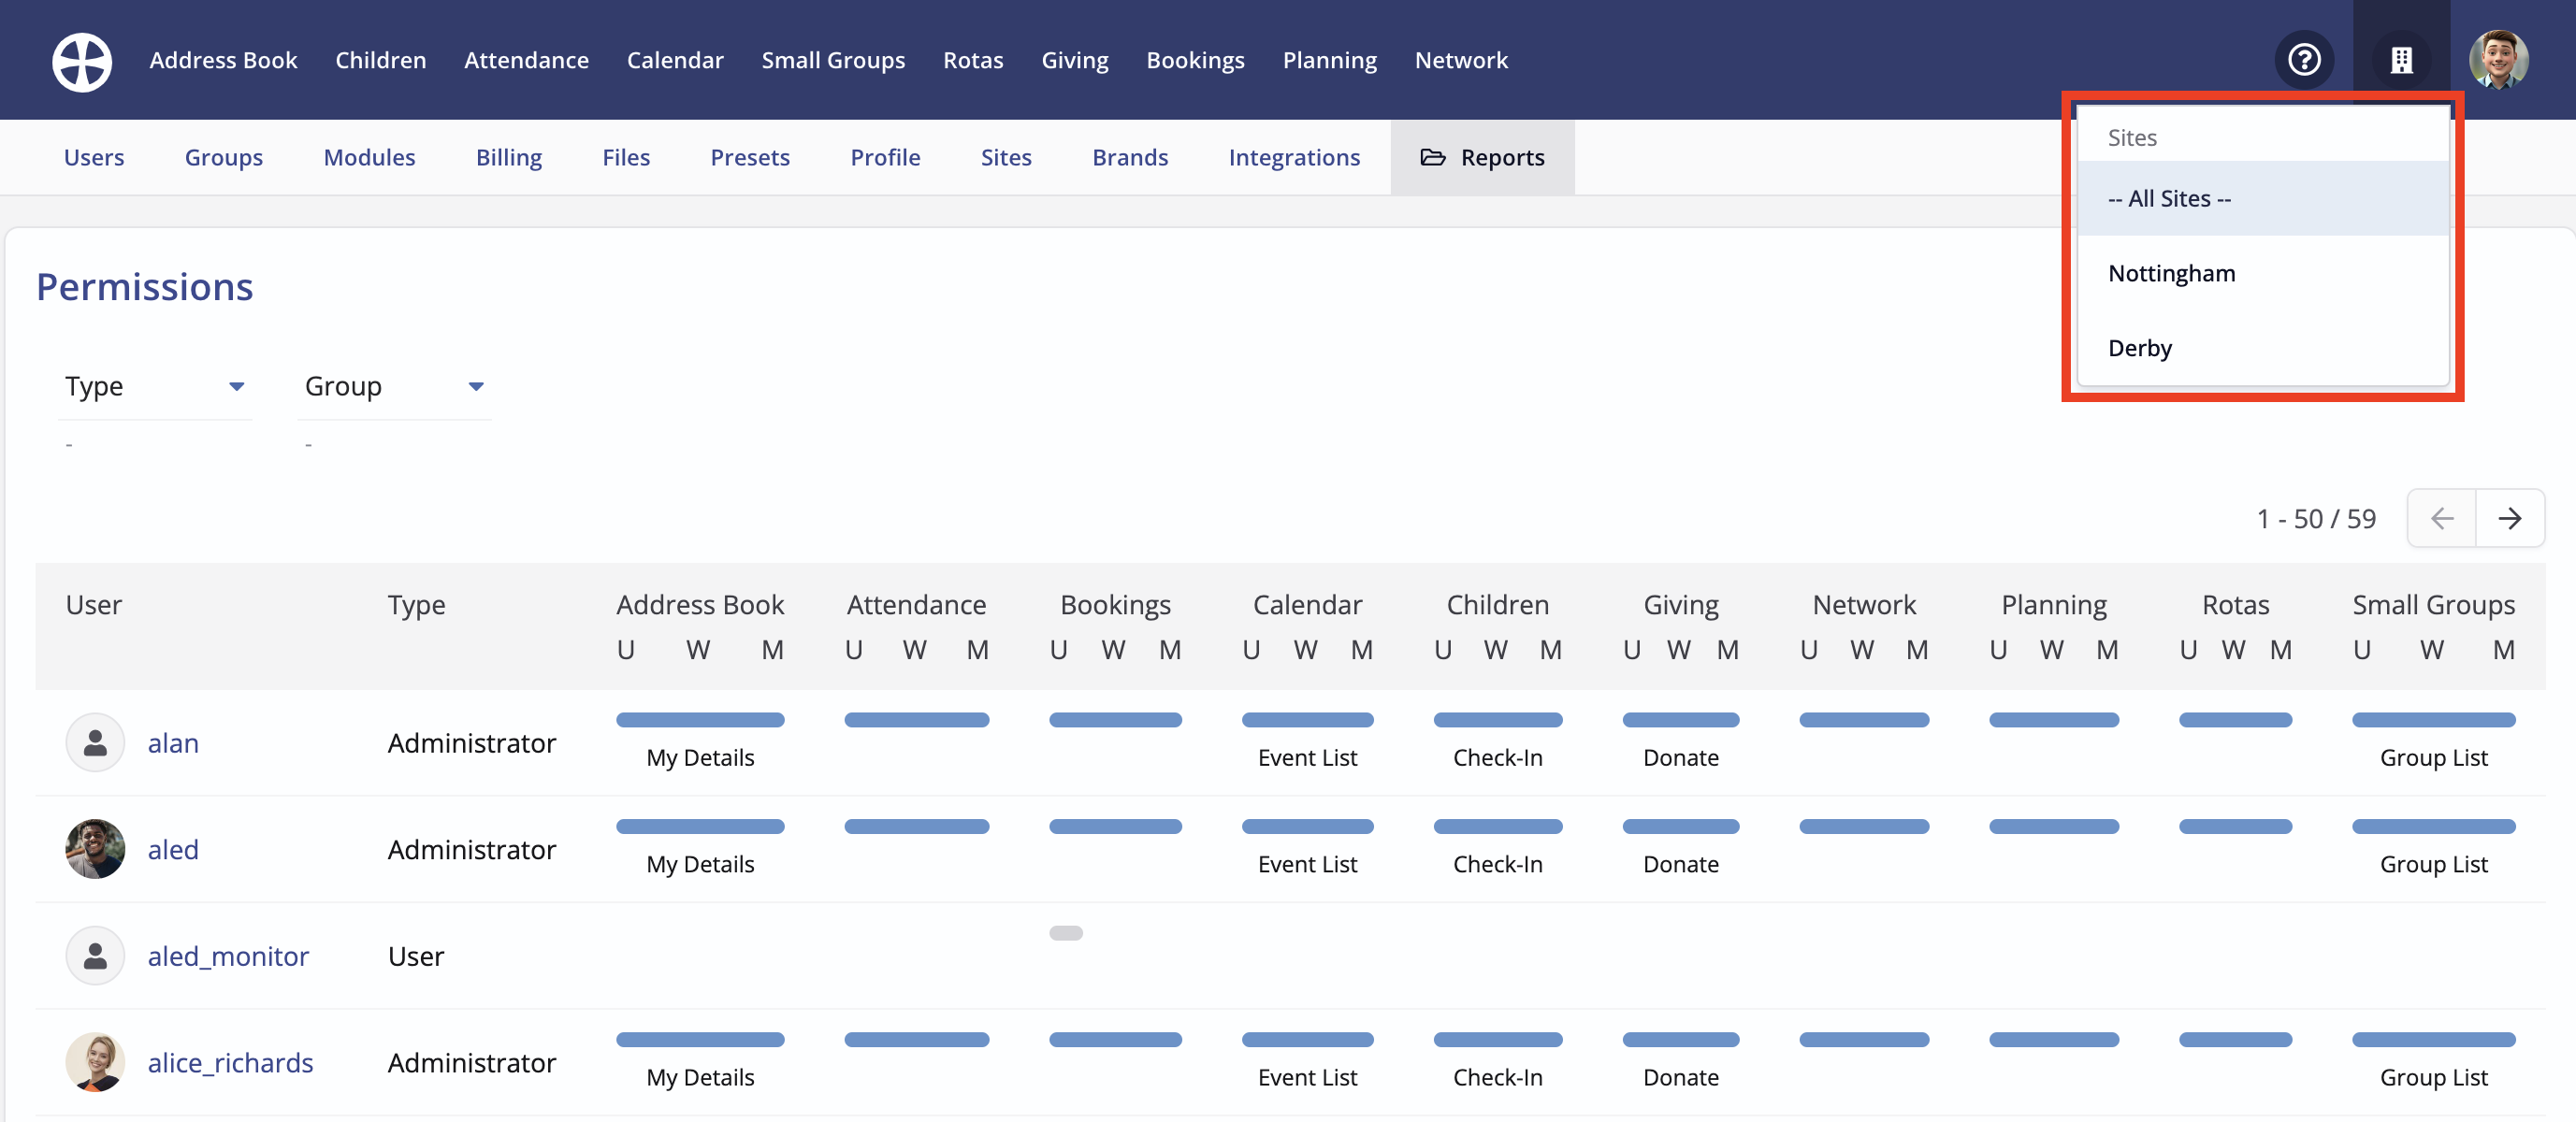The width and height of the screenshot is (2576, 1122).
Task: Choose Derby from the sites list
Action: pos(2139,348)
